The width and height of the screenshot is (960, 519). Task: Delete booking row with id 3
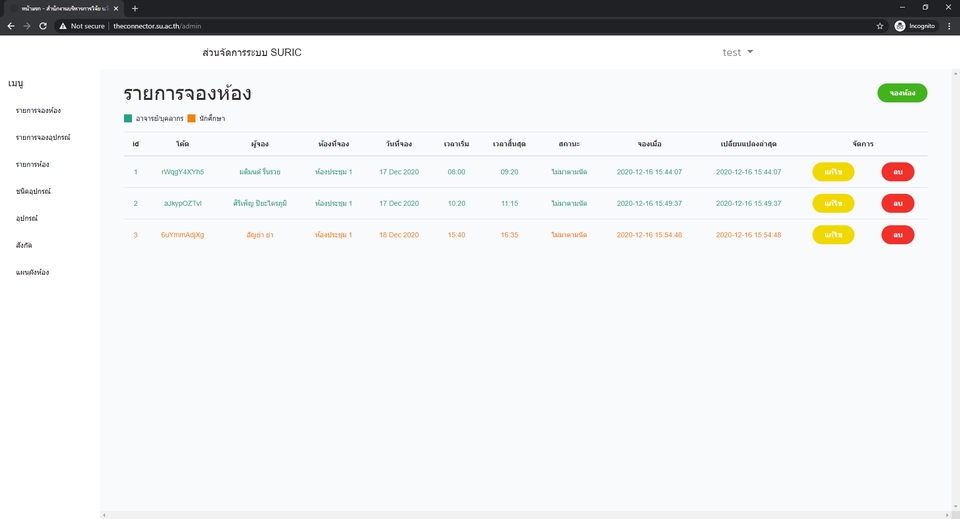(898, 235)
